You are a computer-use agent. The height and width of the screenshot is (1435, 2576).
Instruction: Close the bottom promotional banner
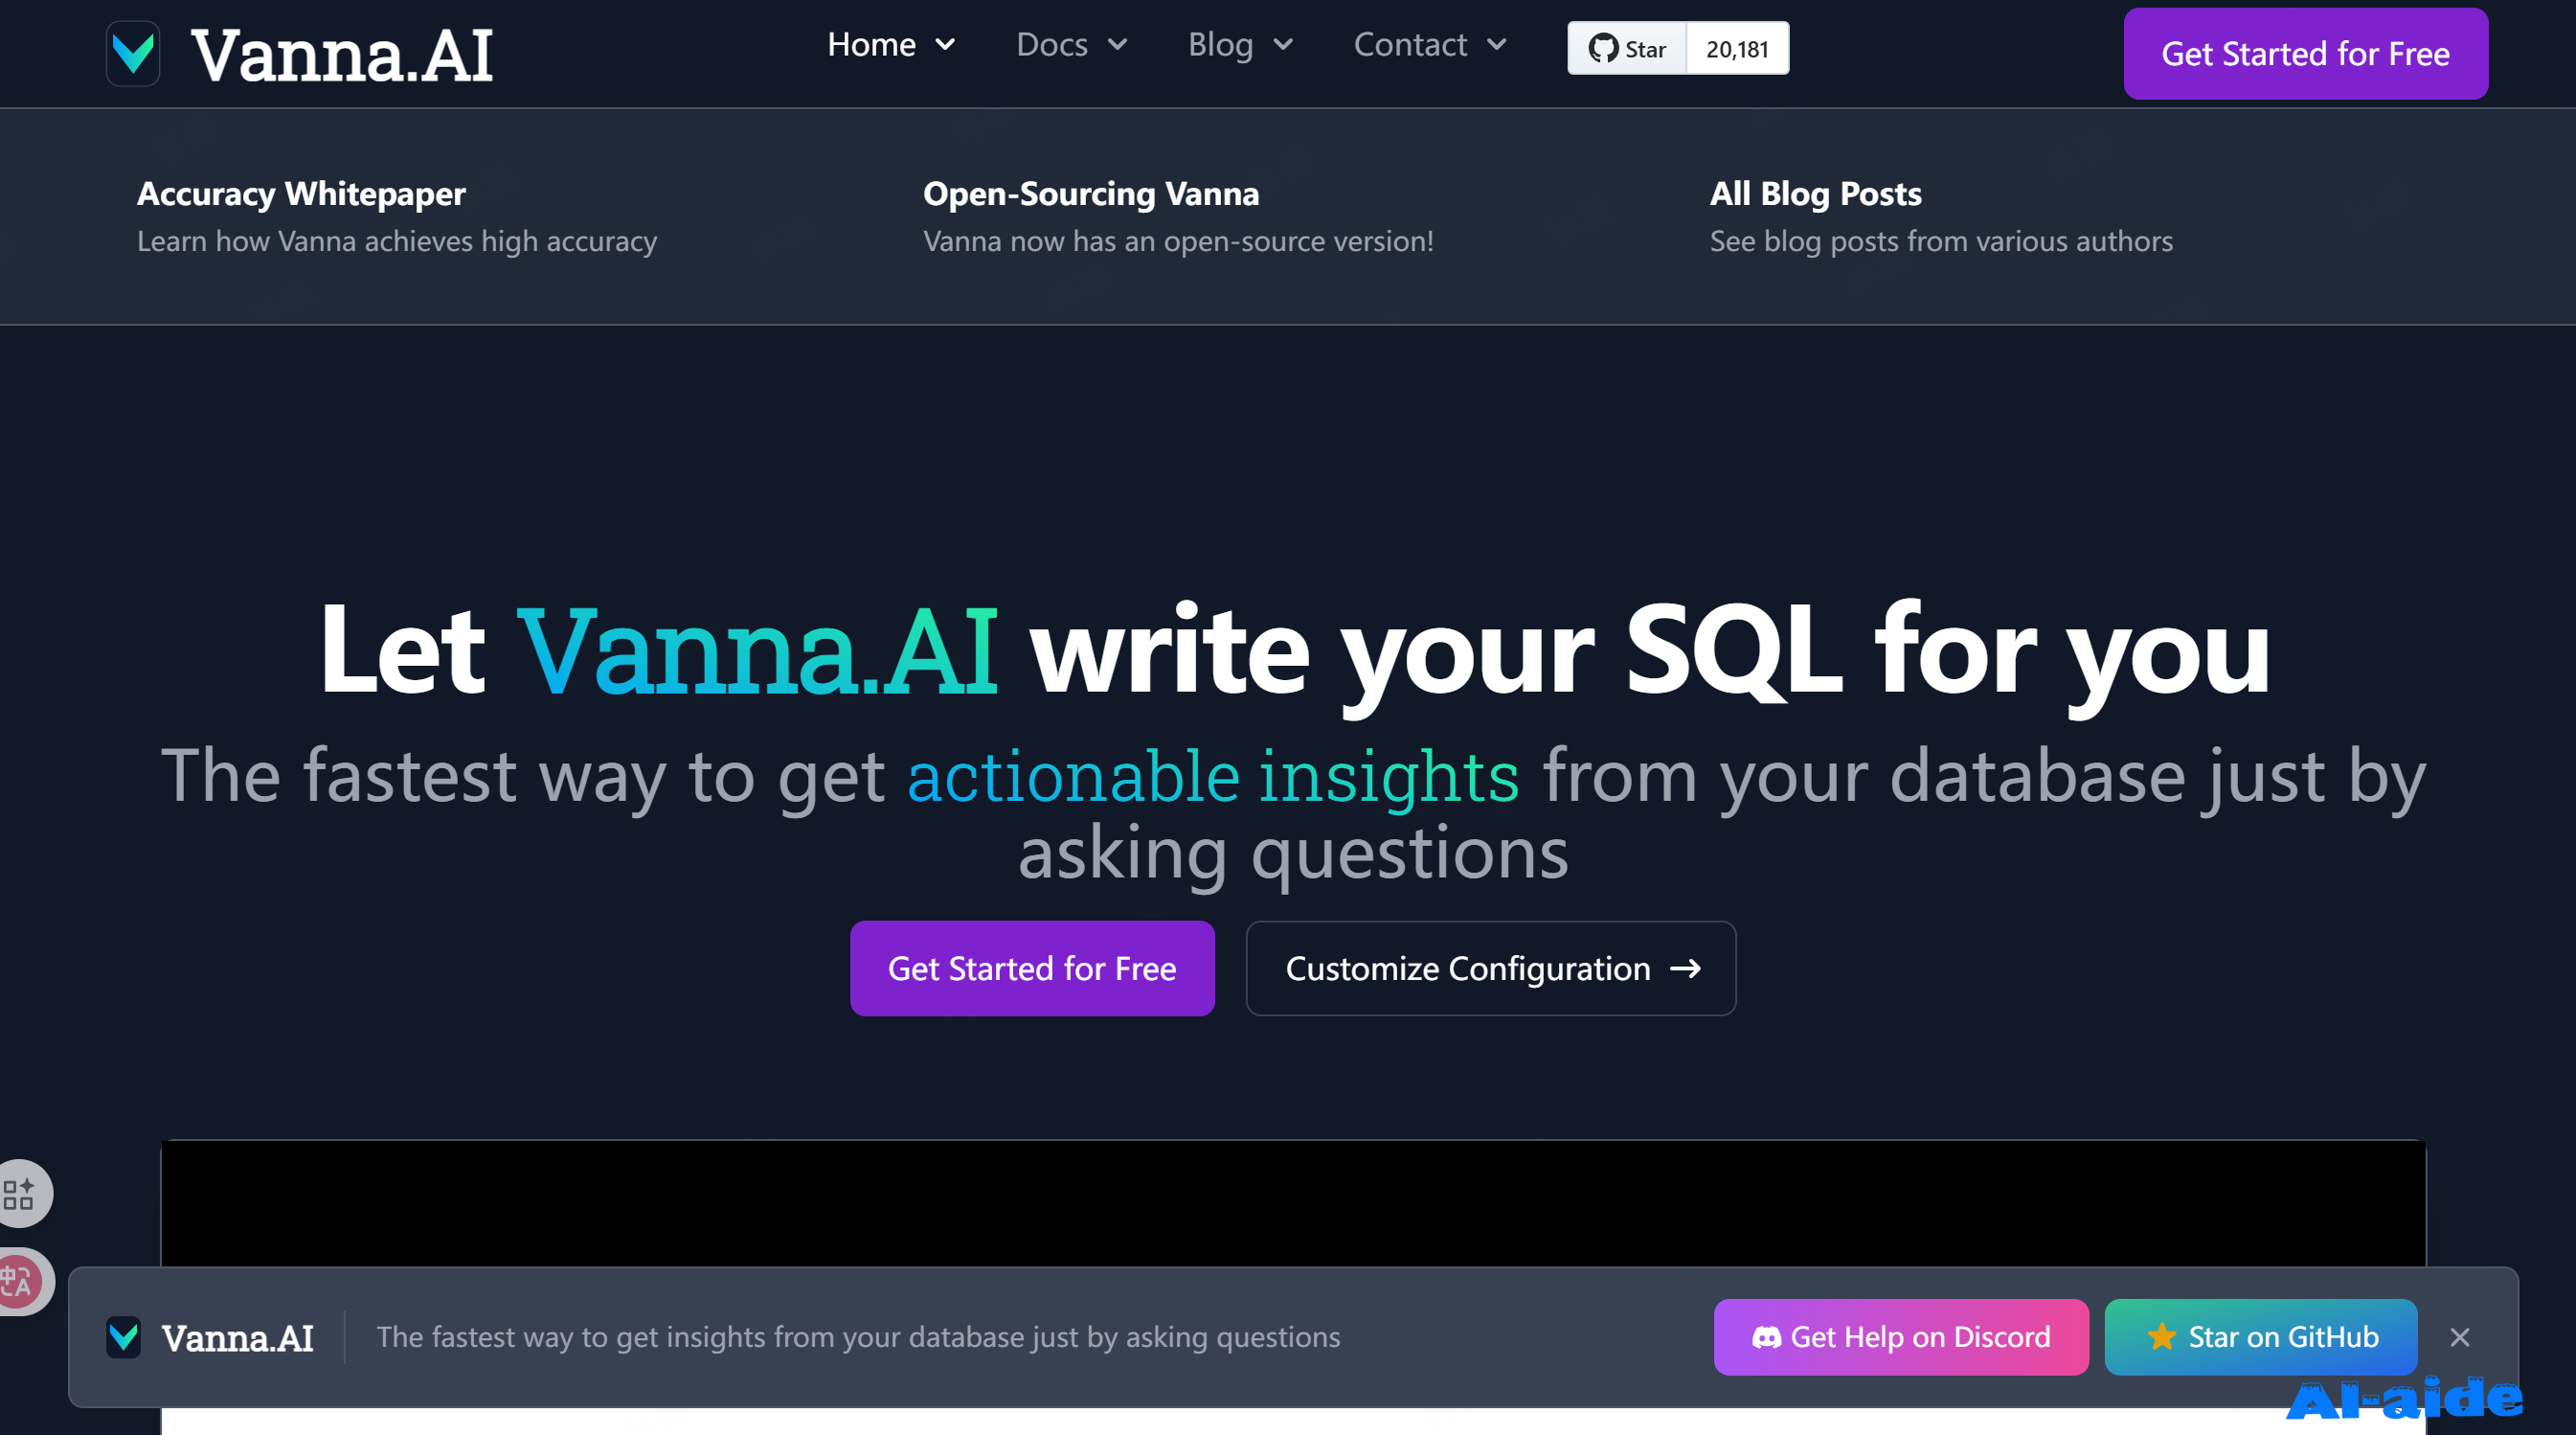point(2460,1337)
